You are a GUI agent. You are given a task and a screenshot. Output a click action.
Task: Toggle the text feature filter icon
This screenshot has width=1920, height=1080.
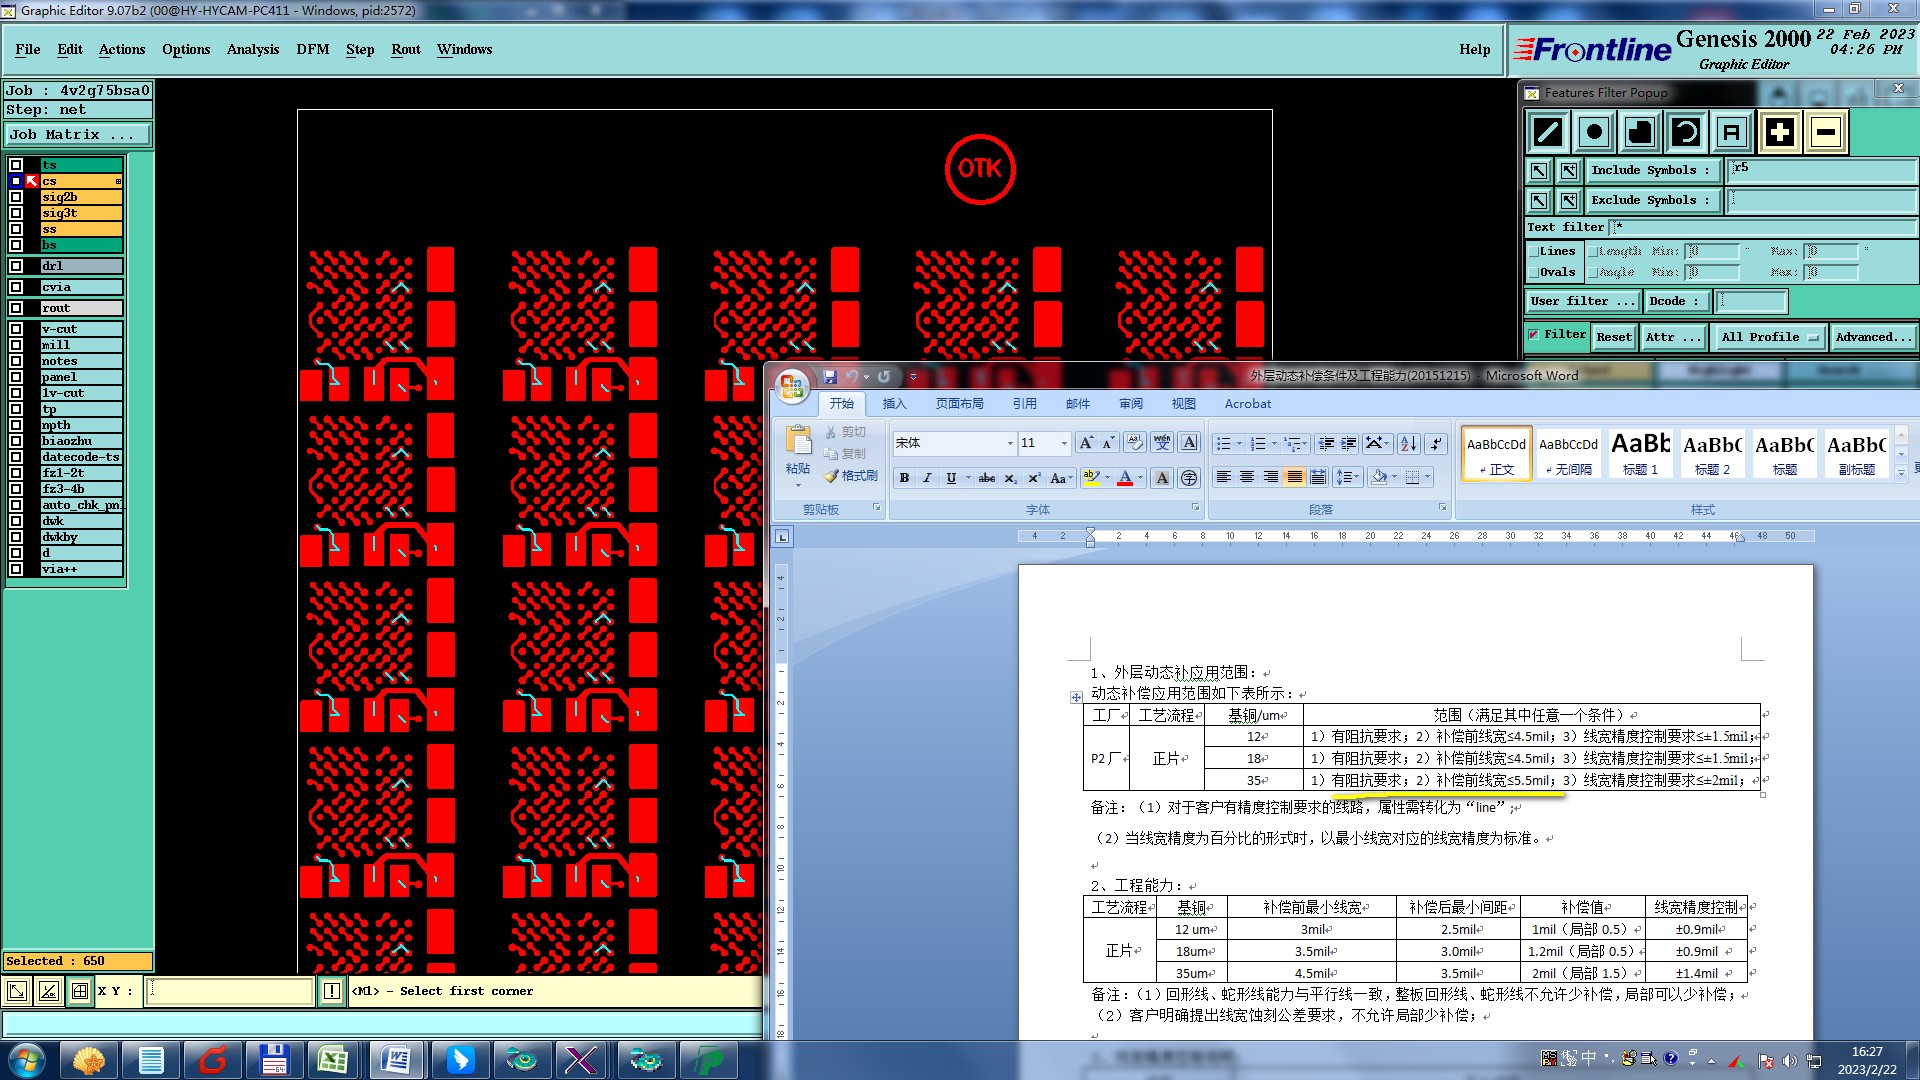point(1732,132)
